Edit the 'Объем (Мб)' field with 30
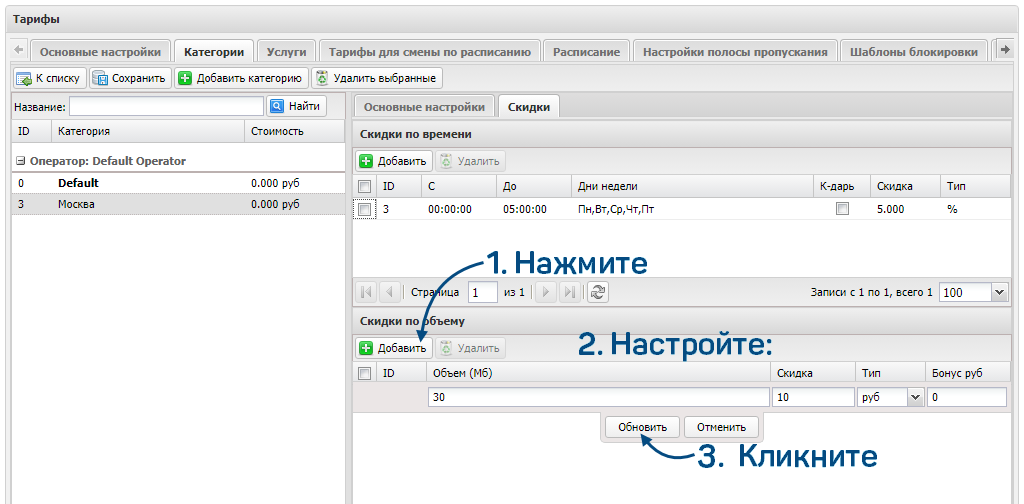The width and height of the screenshot is (1024, 504). tap(599, 397)
